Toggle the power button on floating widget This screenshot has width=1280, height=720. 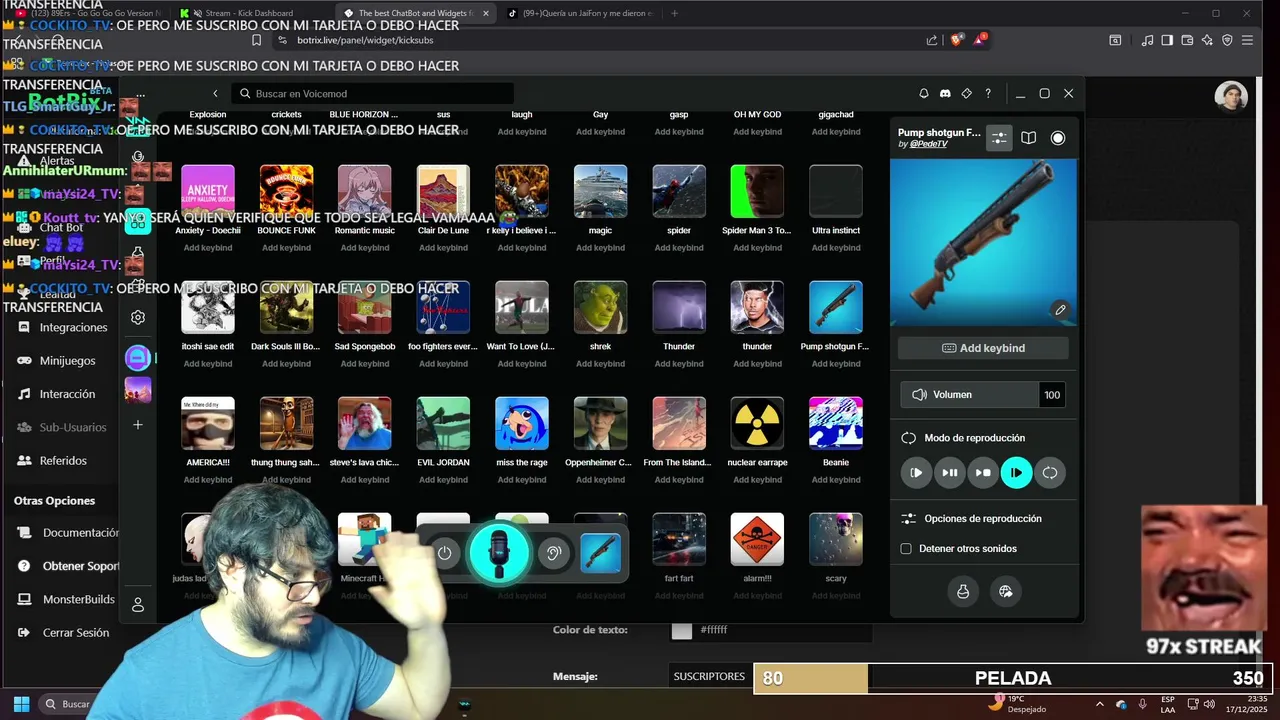(x=444, y=553)
